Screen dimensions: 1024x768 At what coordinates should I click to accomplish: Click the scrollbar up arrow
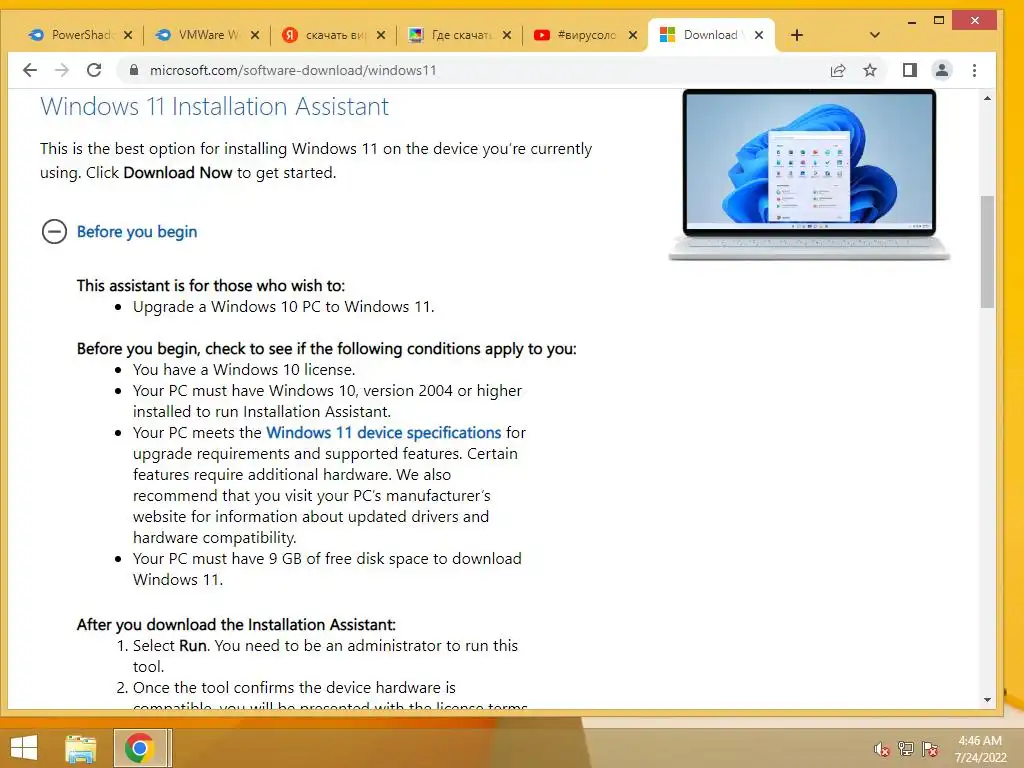coord(987,99)
